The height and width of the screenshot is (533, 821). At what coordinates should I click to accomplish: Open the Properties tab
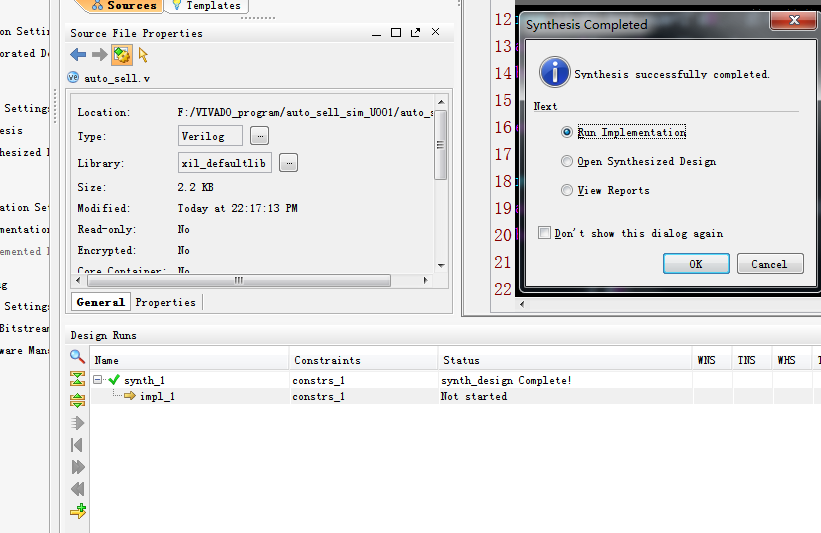pyautogui.click(x=165, y=302)
